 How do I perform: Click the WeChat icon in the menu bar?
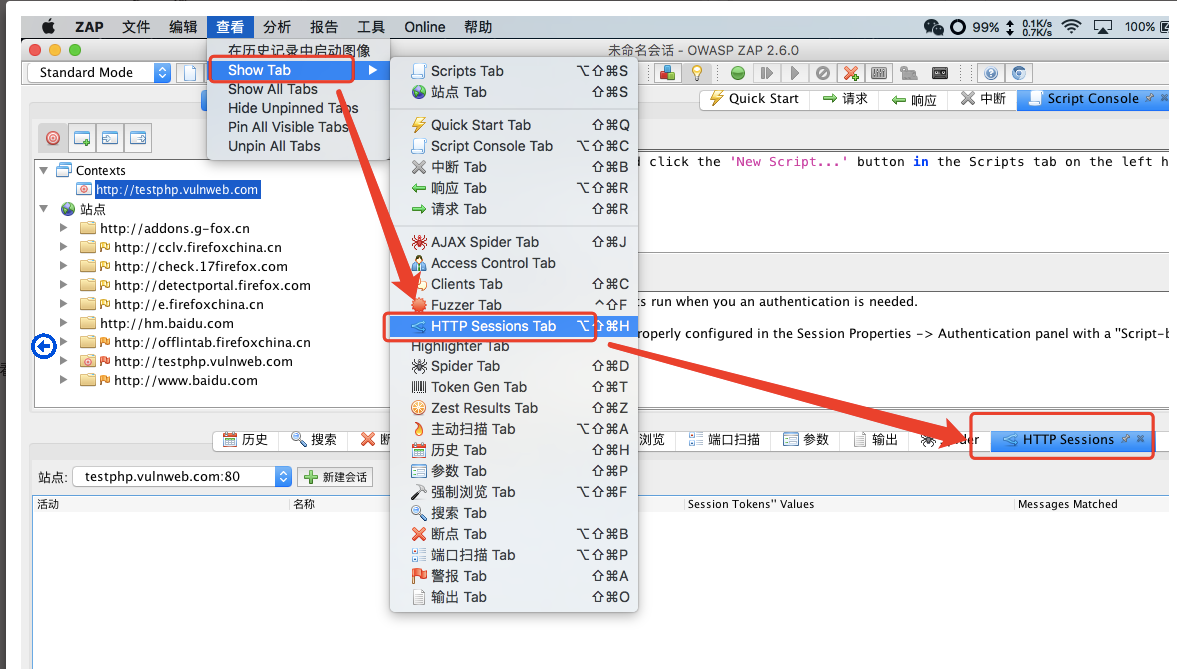[933, 27]
